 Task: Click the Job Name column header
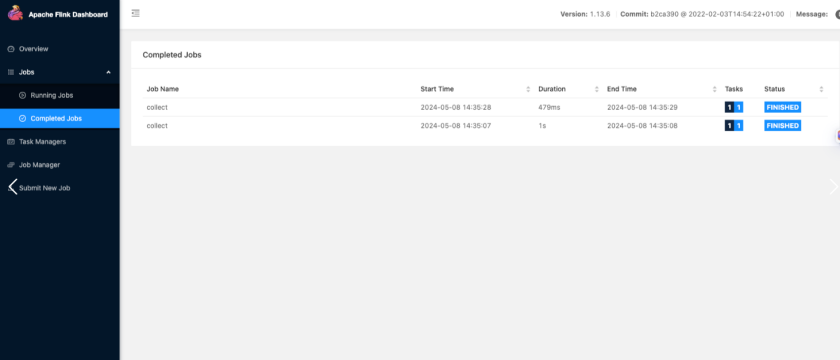[163, 89]
